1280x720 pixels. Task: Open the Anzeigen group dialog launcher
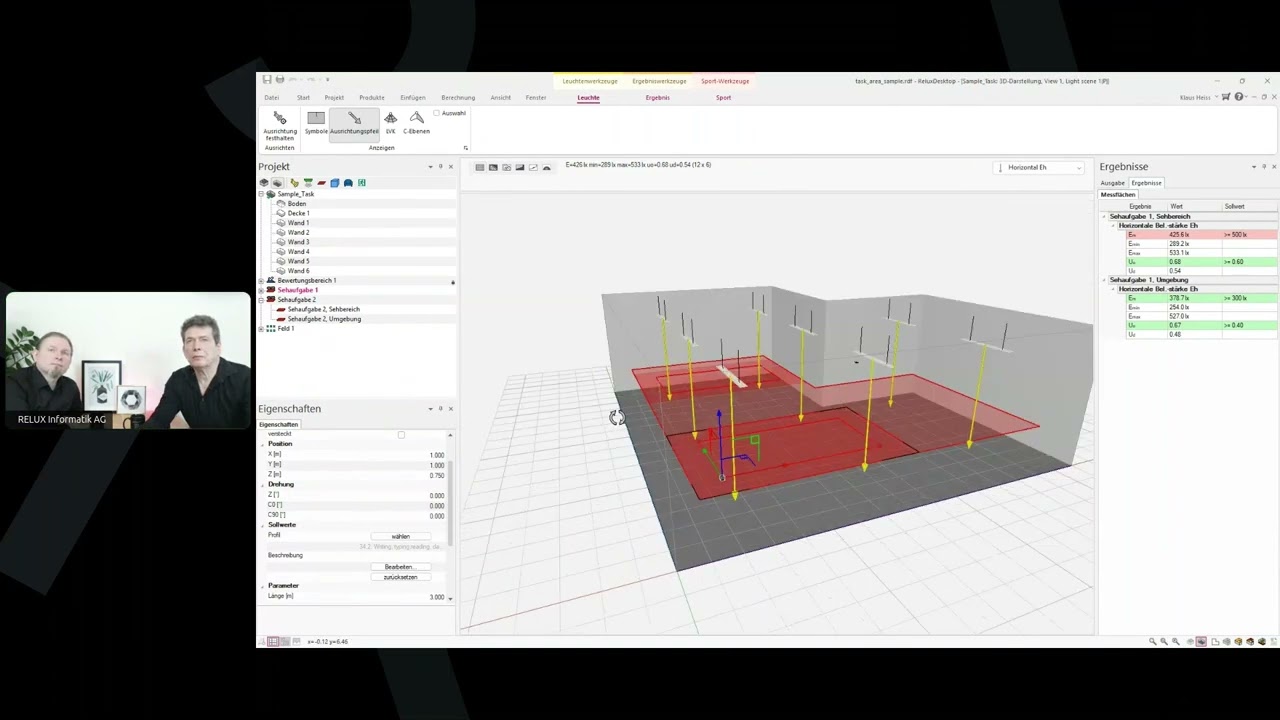[x=465, y=148]
